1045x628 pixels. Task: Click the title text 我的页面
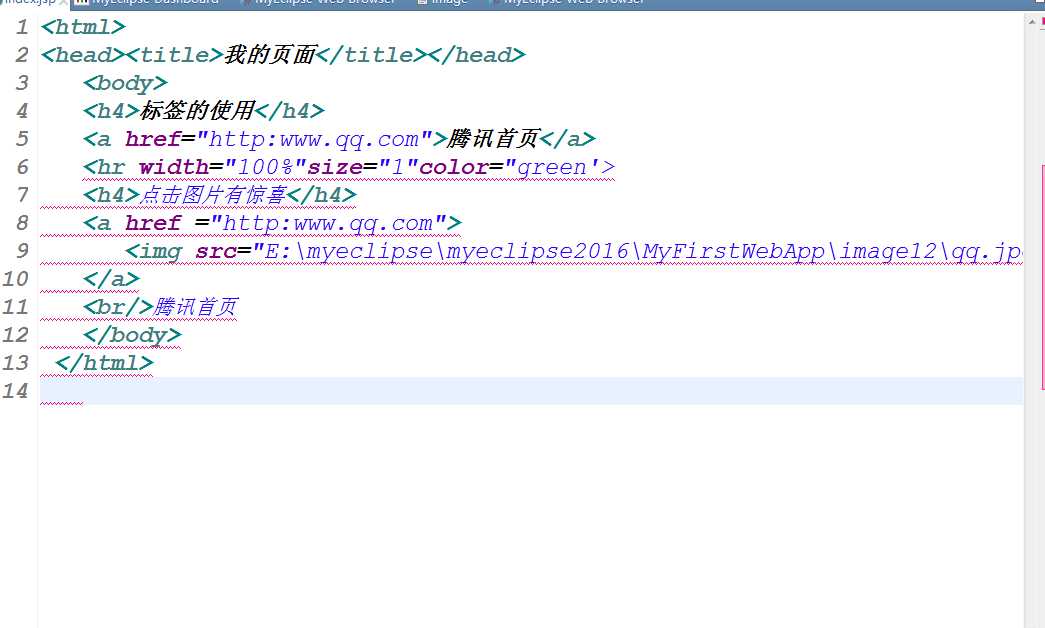click(x=269, y=55)
